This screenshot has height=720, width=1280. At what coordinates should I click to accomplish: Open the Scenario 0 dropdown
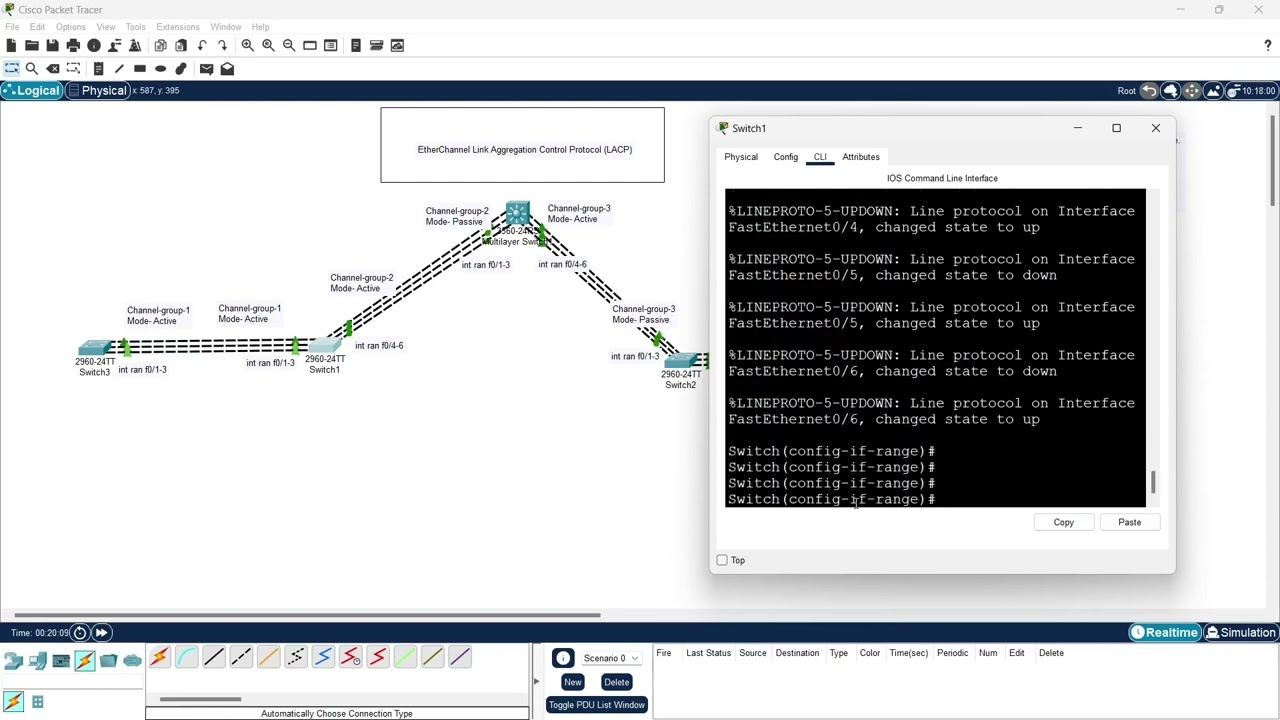(x=611, y=658)
